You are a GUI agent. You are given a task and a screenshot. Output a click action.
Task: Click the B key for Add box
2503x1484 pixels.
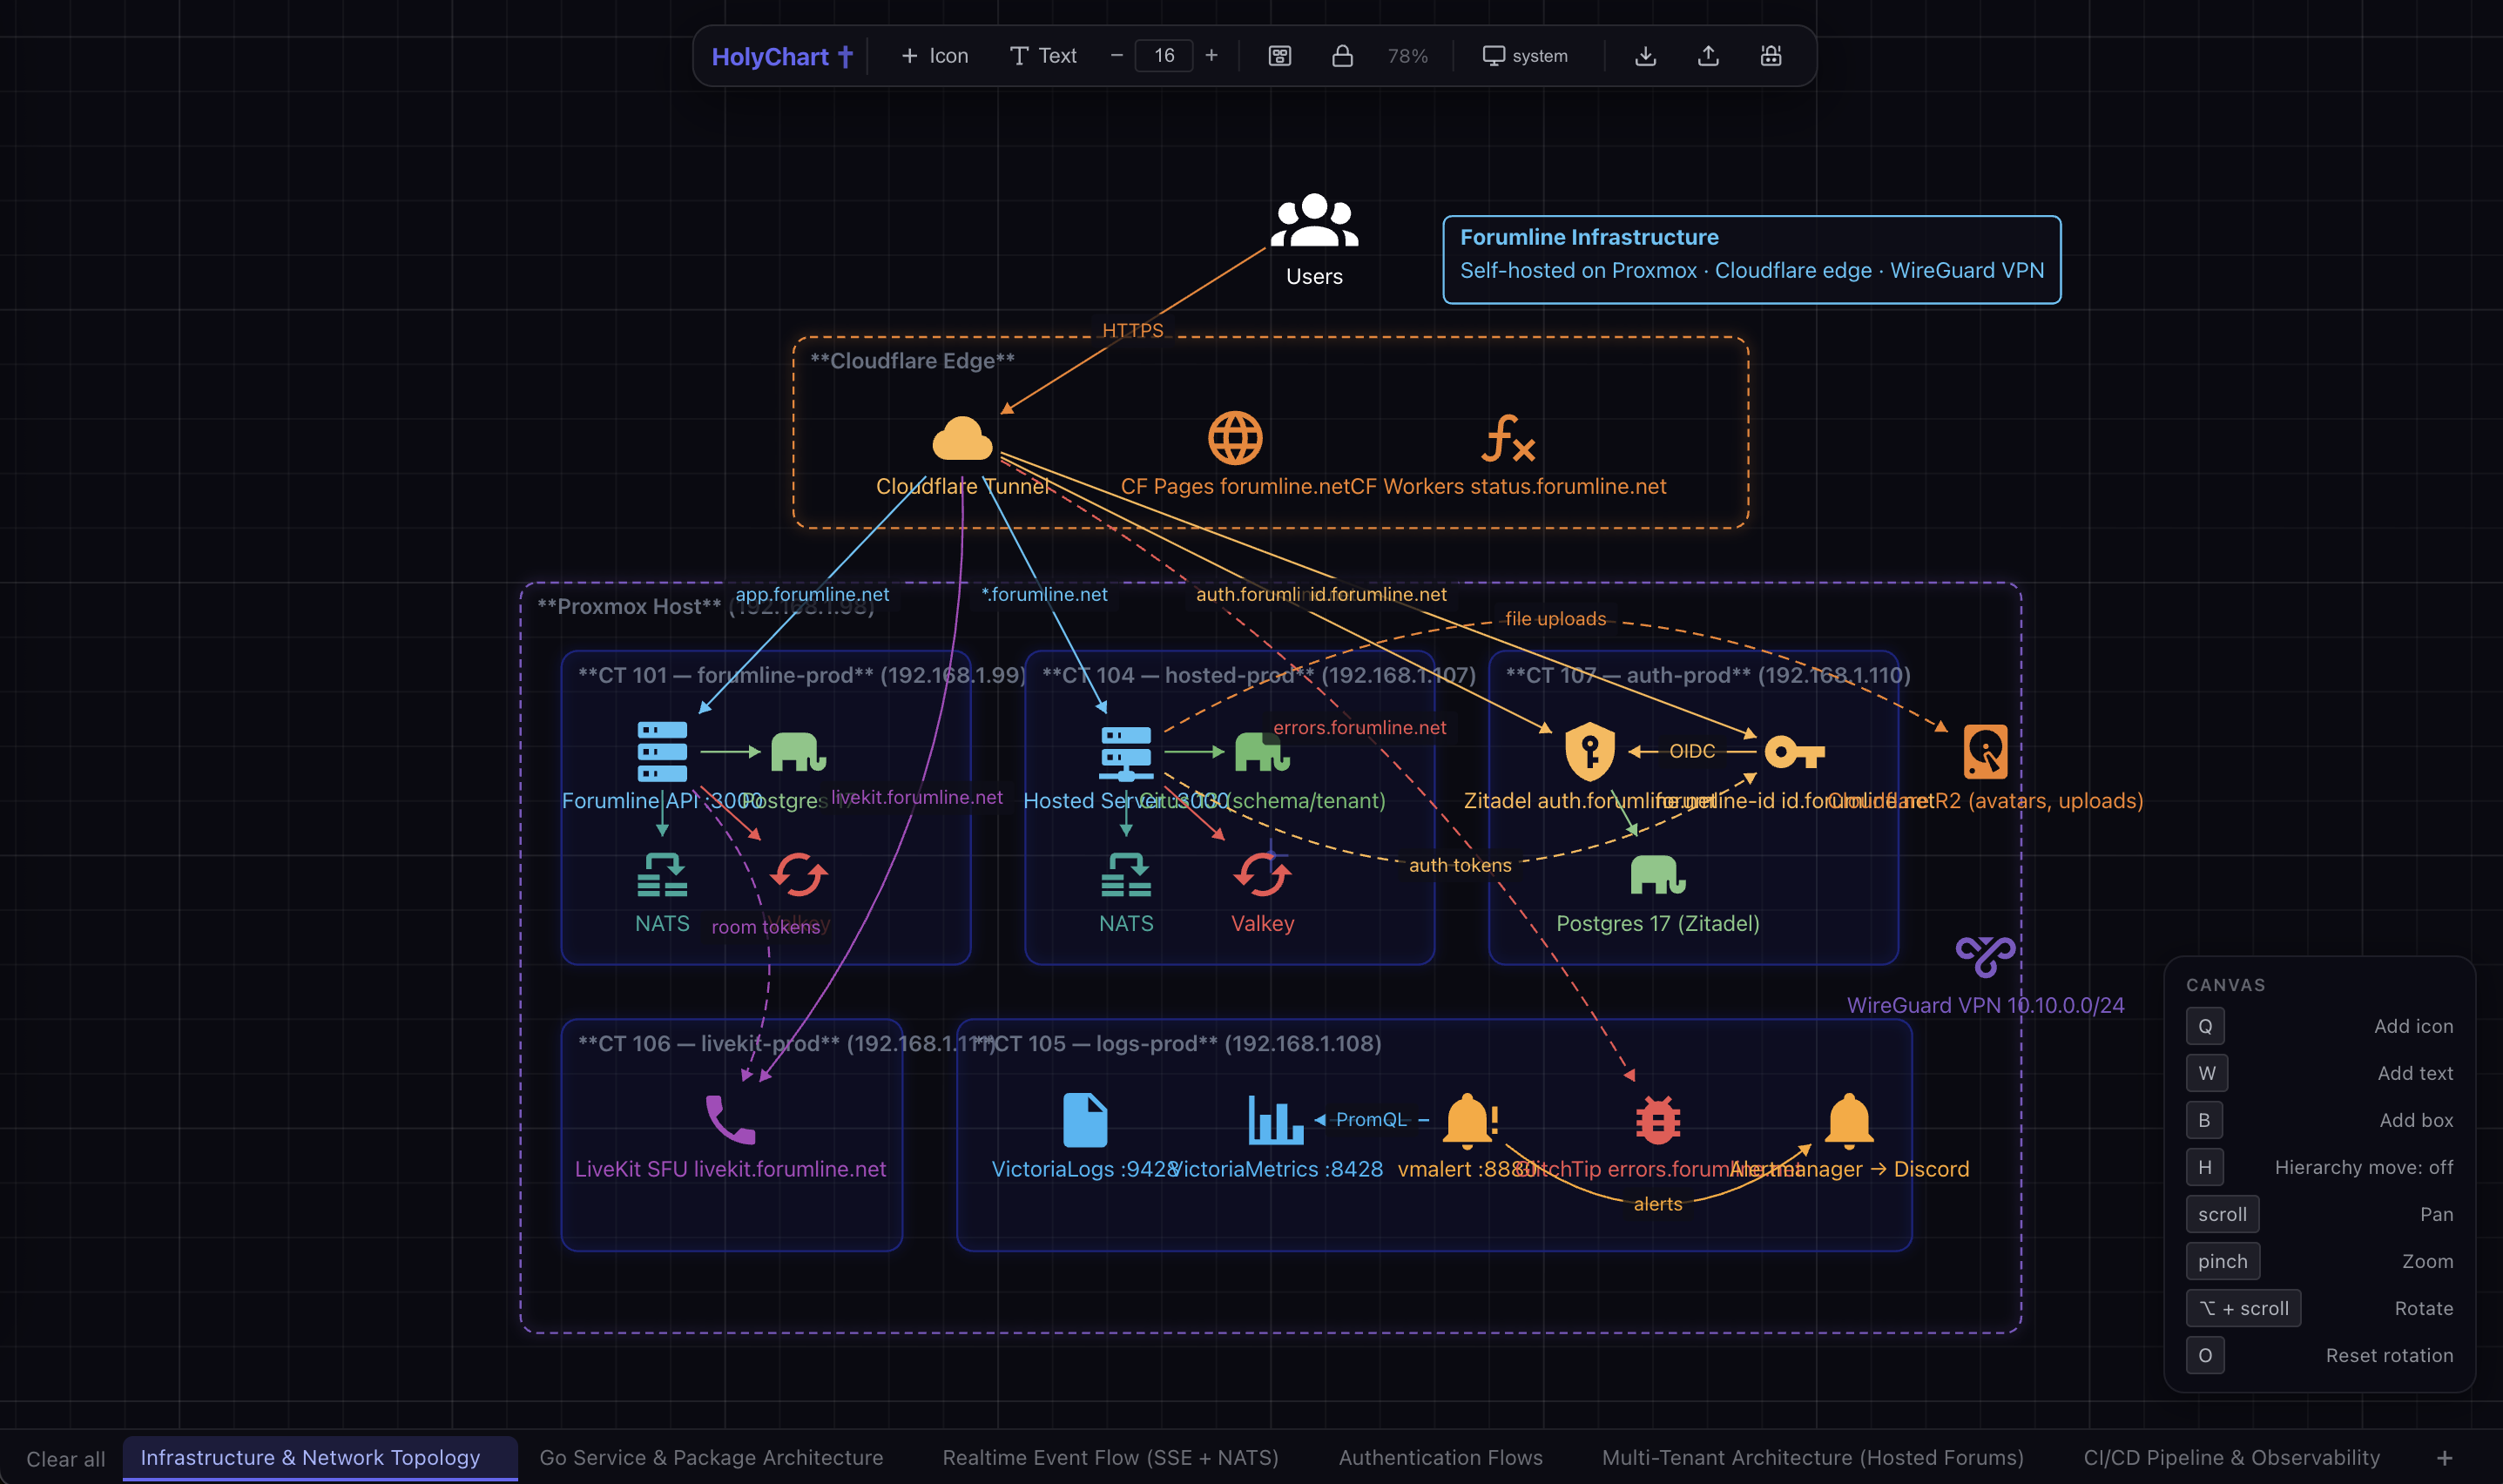point(2204,1120)
